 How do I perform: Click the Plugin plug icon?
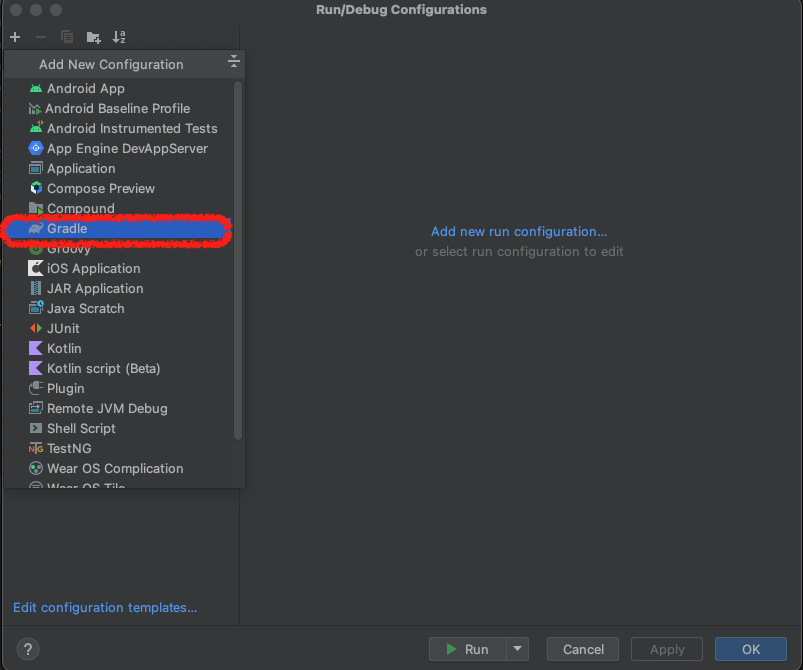point(36,388)
